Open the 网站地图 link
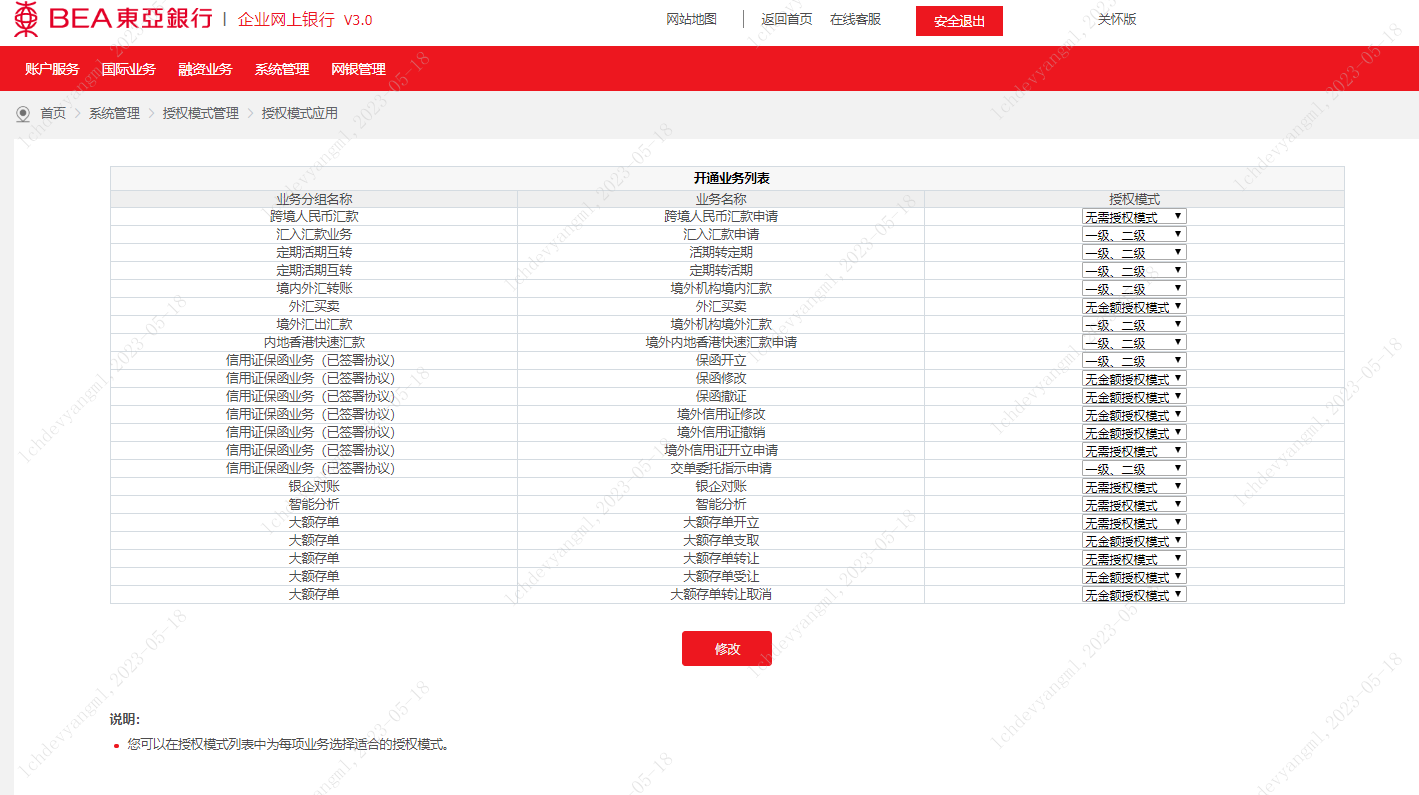The height and width of the screenshot is (795, 1419). coord(691,19)
